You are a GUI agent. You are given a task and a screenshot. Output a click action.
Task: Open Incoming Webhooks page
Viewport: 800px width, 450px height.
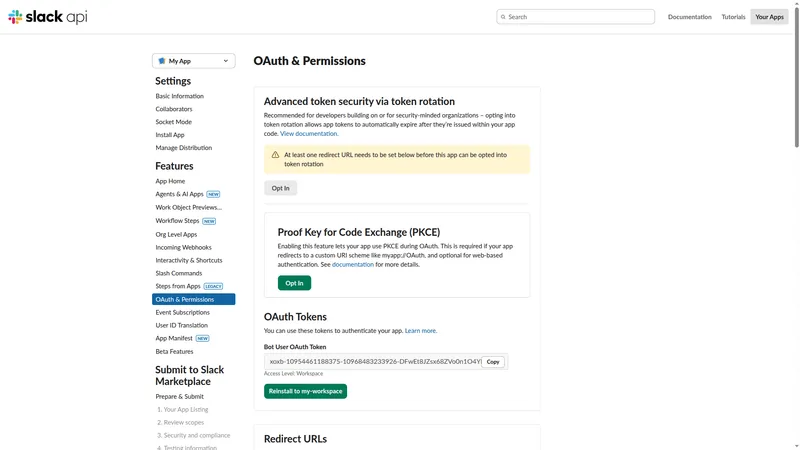(x=183, y=247)
